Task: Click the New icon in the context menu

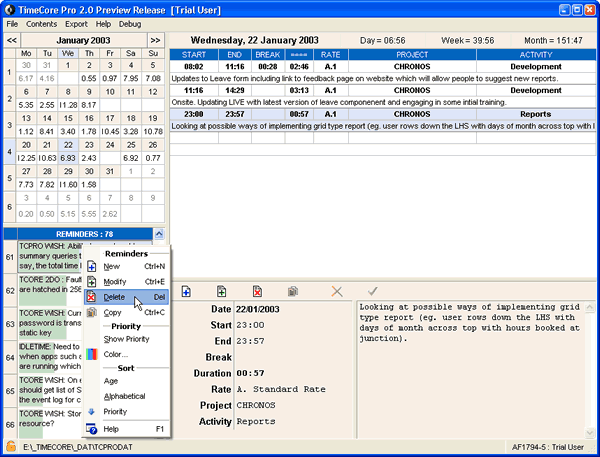Action: (x=92, y=266)
